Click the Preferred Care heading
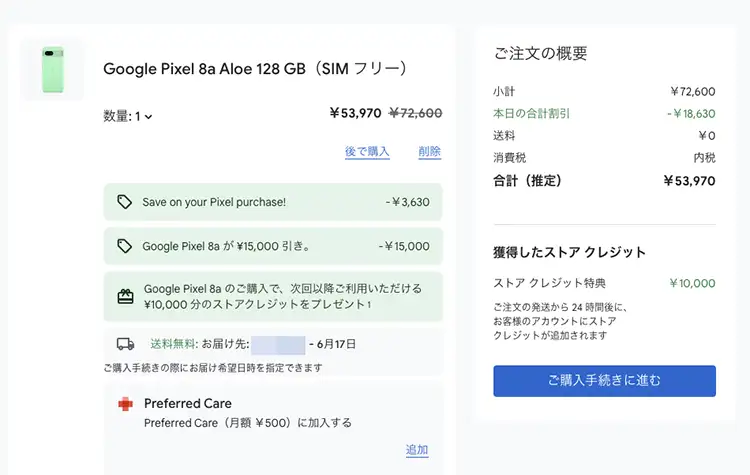The image size is (750, 475). coord(186,403)
